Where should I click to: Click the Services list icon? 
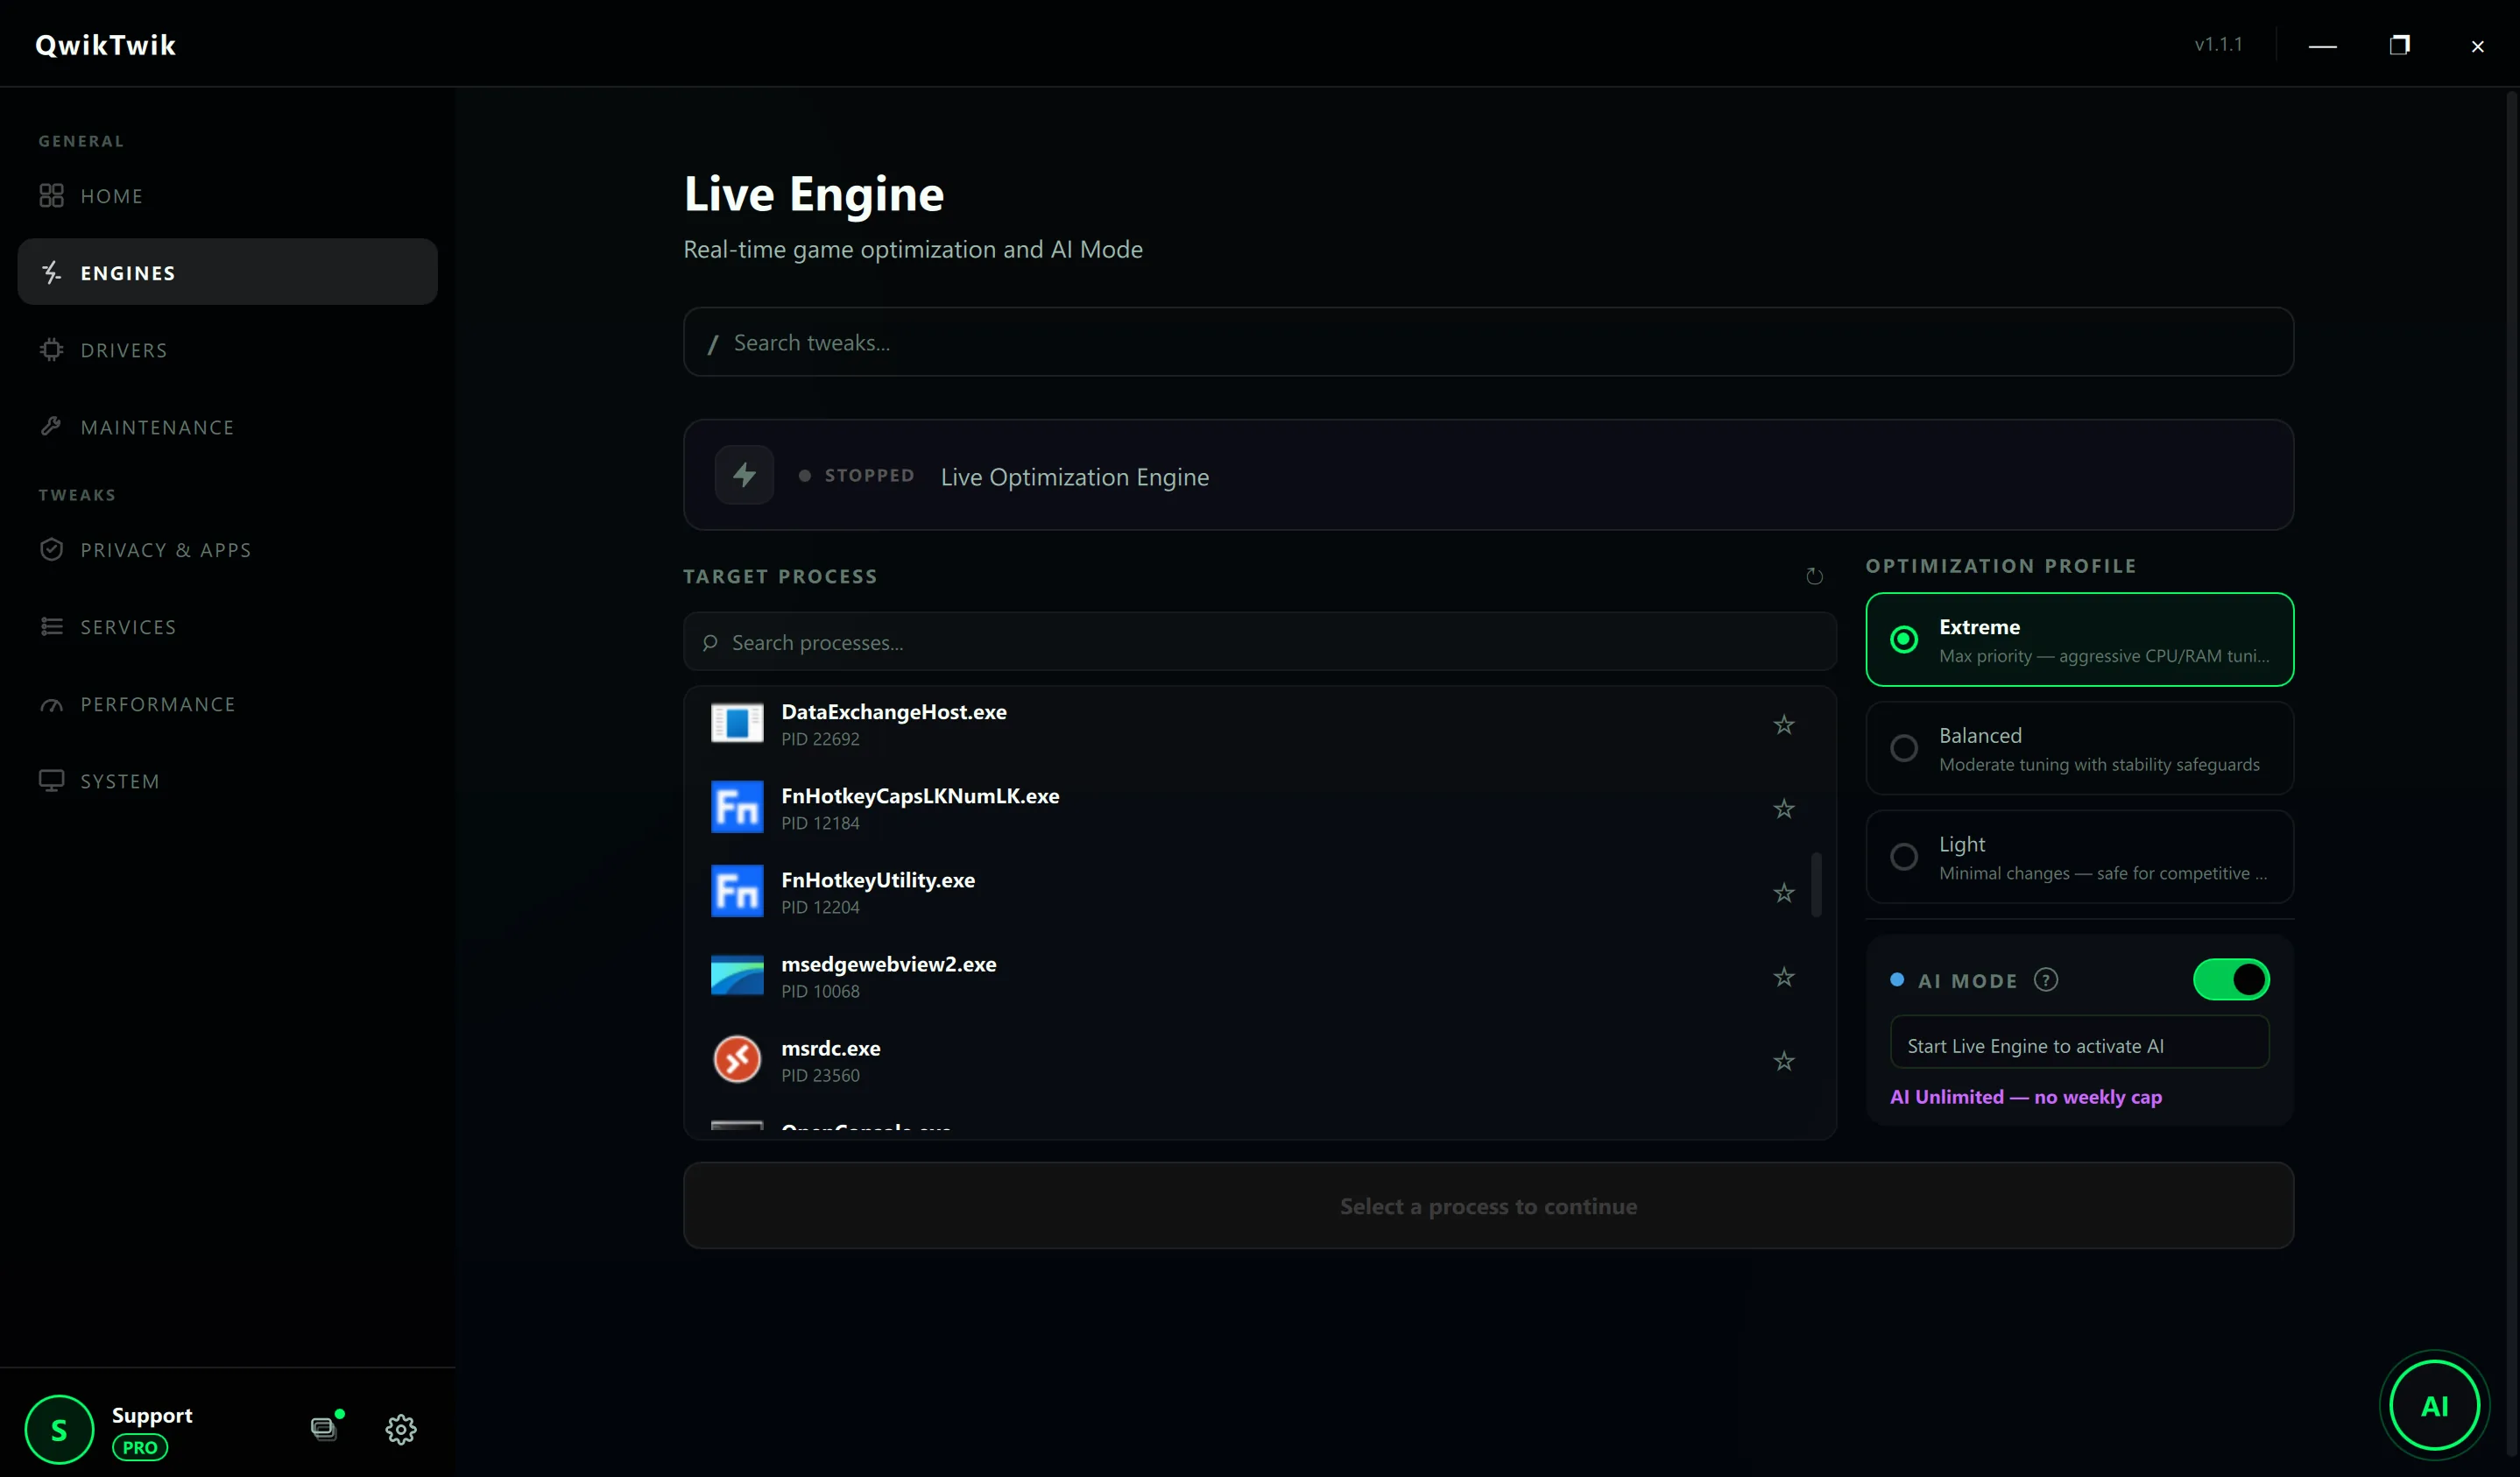point(51,627)
